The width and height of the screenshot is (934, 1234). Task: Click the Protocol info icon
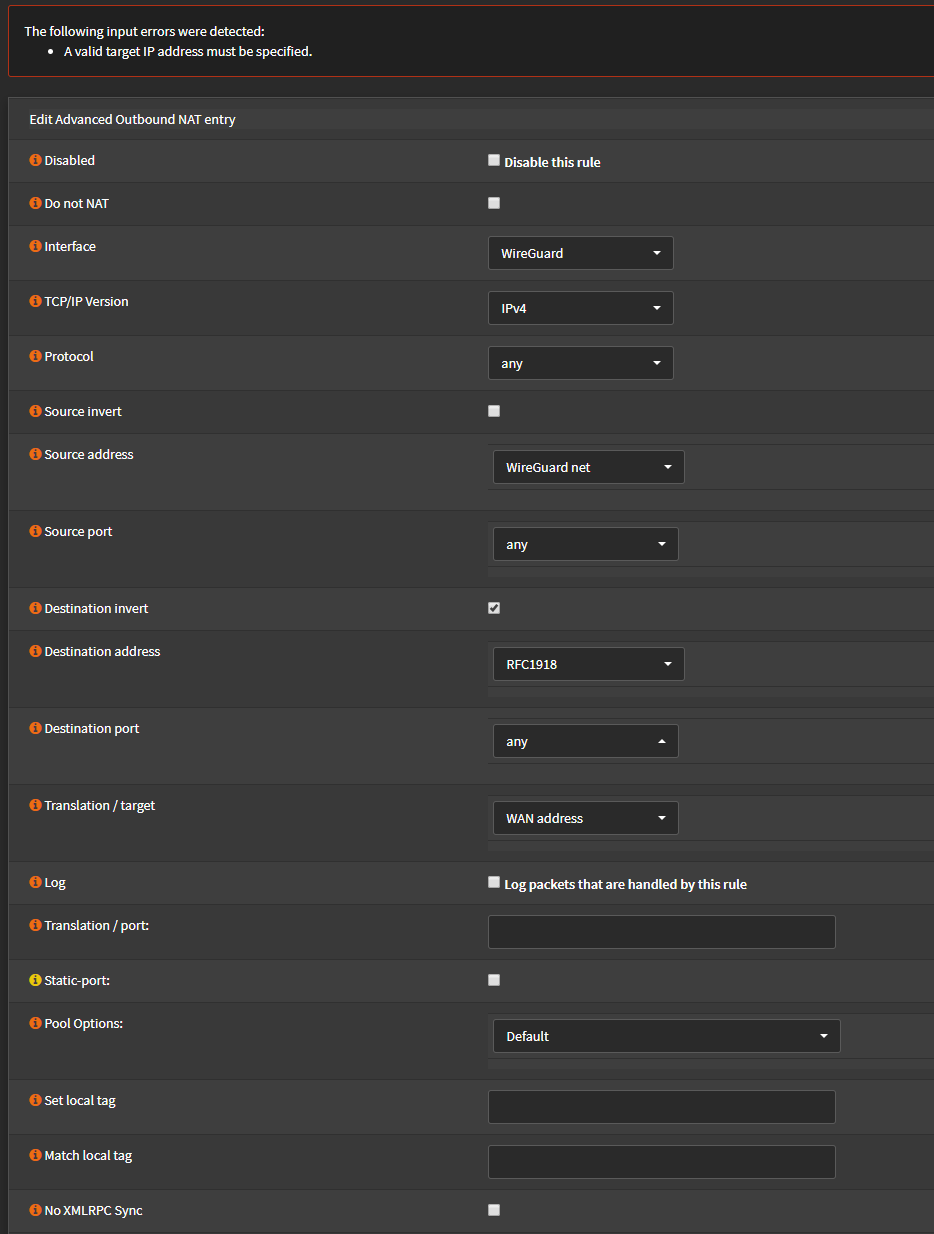32,356
